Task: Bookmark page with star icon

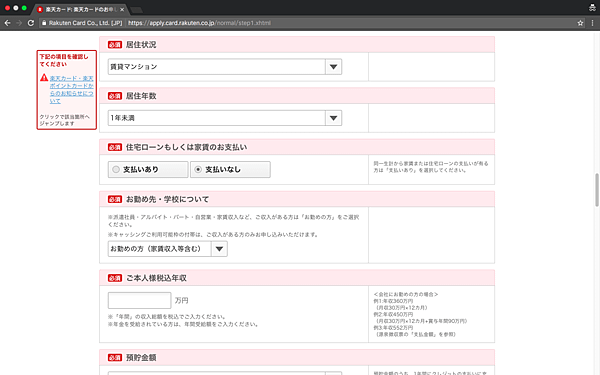Action: coord(580,23)
